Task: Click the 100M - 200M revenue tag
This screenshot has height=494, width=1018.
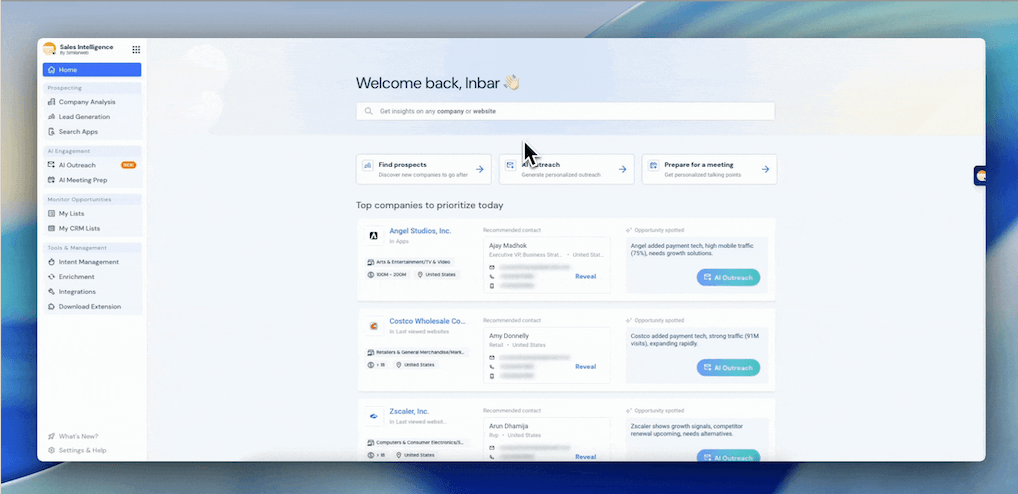Action: 387,275
